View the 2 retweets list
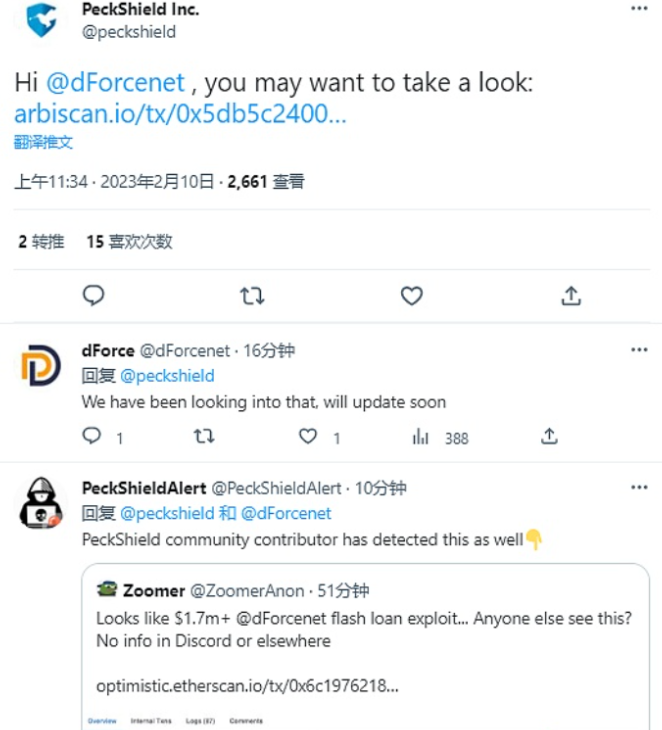 point(41,241)
